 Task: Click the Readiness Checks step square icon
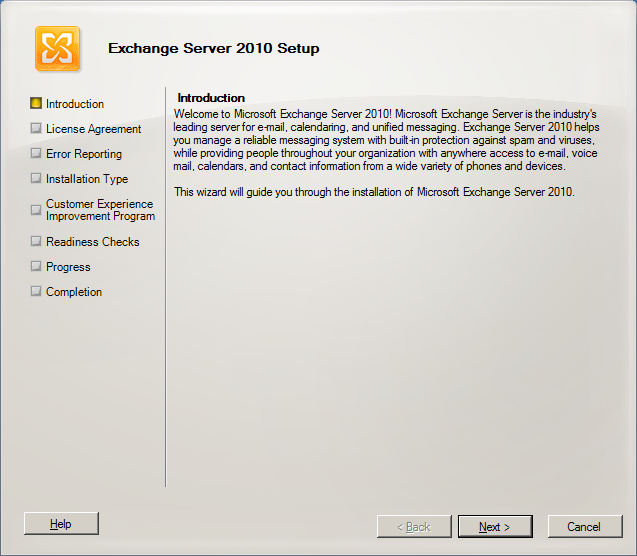click(37, 241)
